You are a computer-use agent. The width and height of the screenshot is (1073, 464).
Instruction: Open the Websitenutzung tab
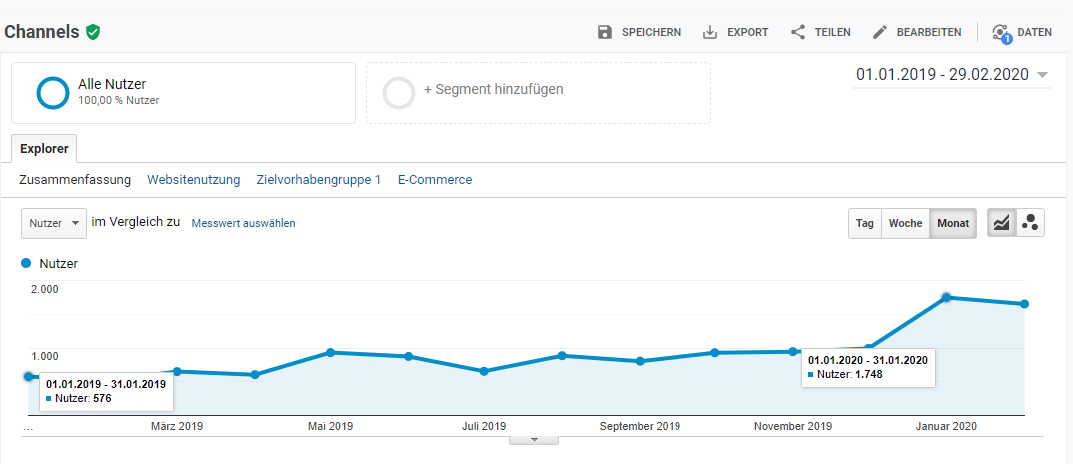[x=194, y=180]
